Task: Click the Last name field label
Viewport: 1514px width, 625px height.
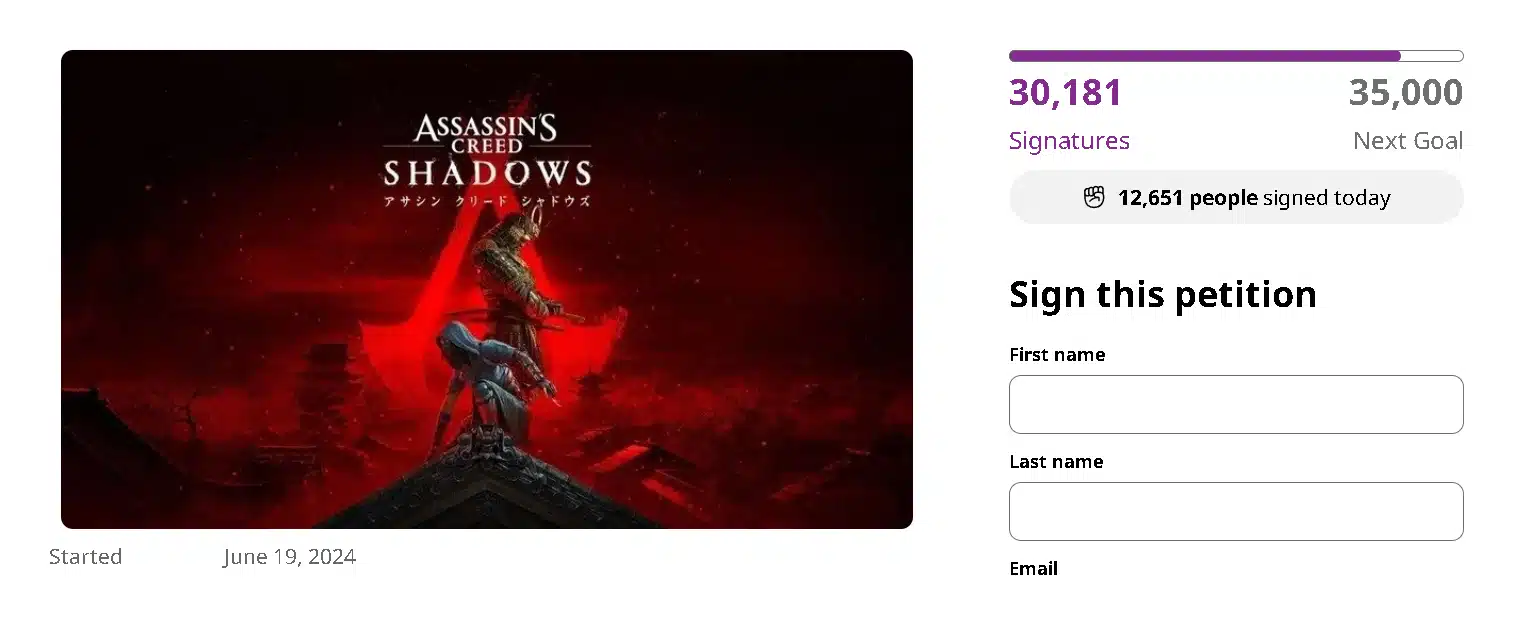Action: pos(1055,462)
